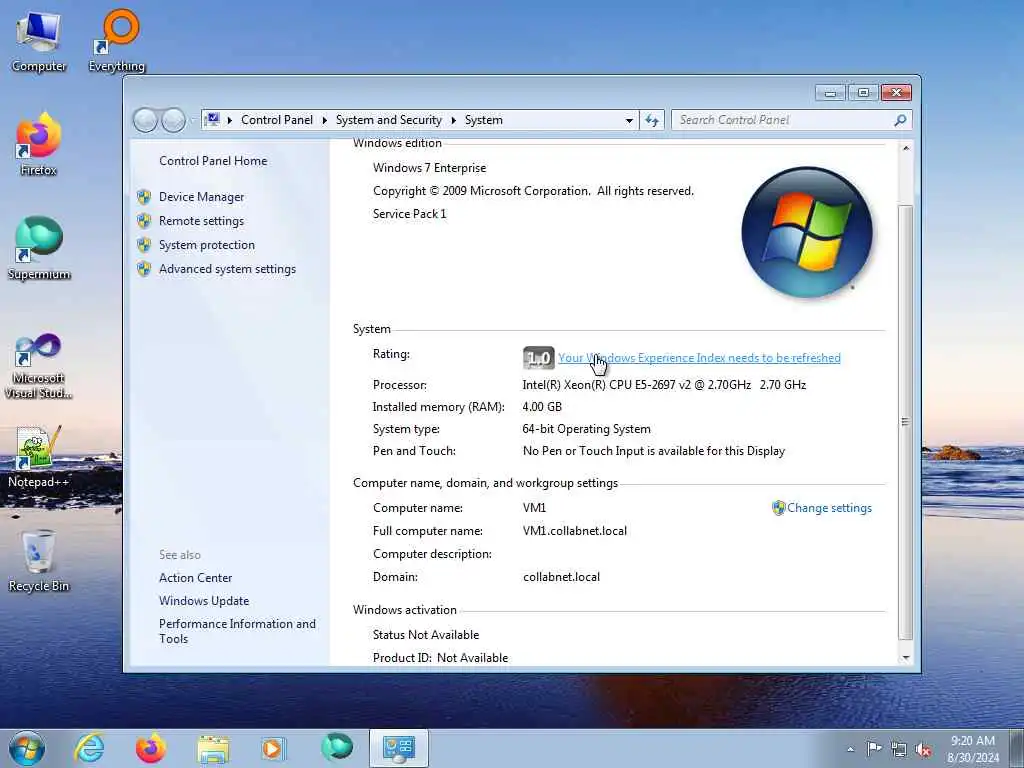
Task: Open the Computer desktop icon
Action: click(39, 42)
